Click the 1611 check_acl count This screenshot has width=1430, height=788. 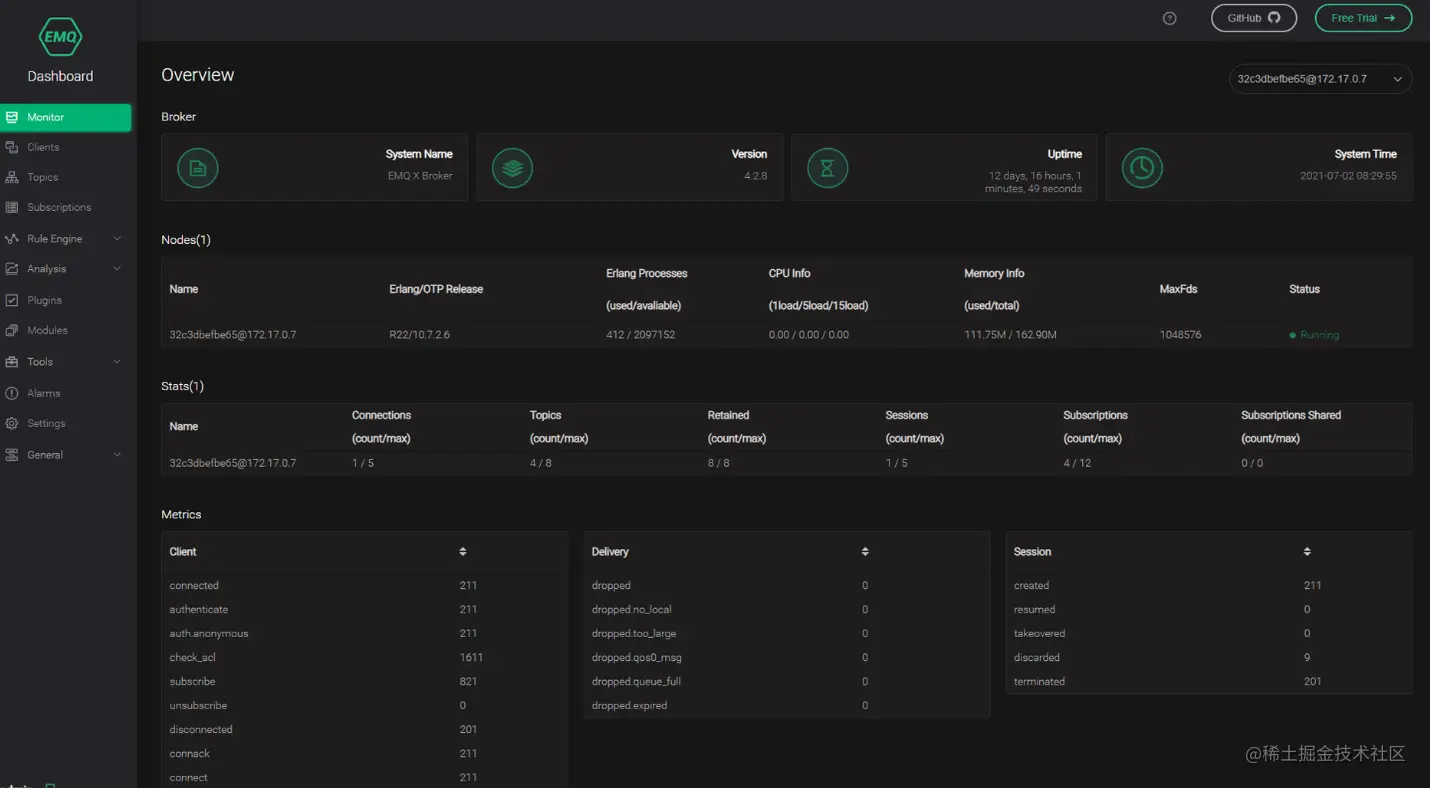click(471, 657)
